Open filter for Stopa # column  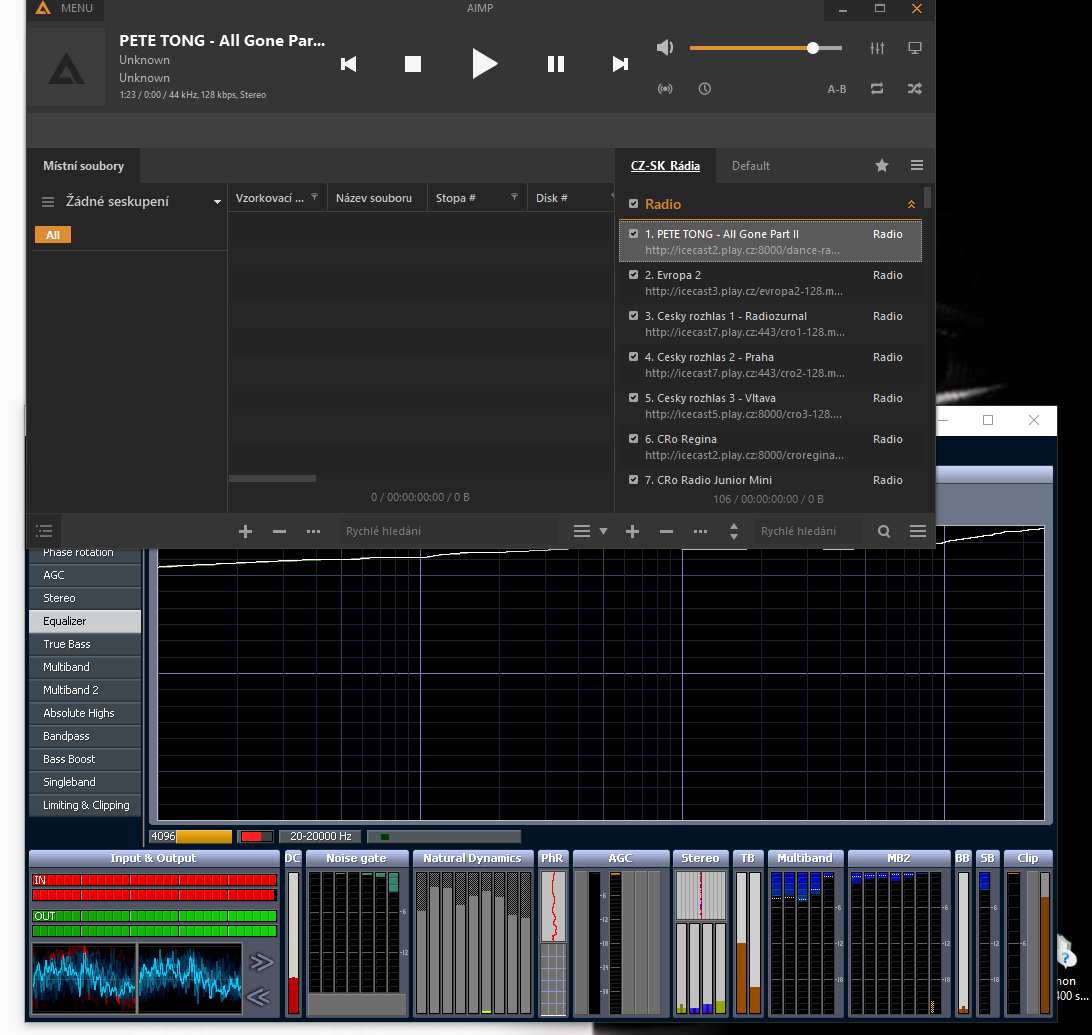point(514,197)
